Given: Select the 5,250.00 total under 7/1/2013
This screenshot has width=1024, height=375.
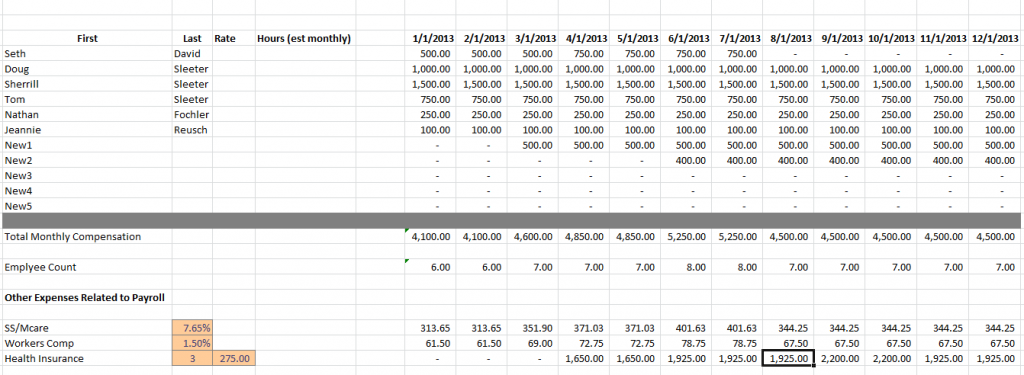Looking at the screenshot, I should click(x=737, y=236).
